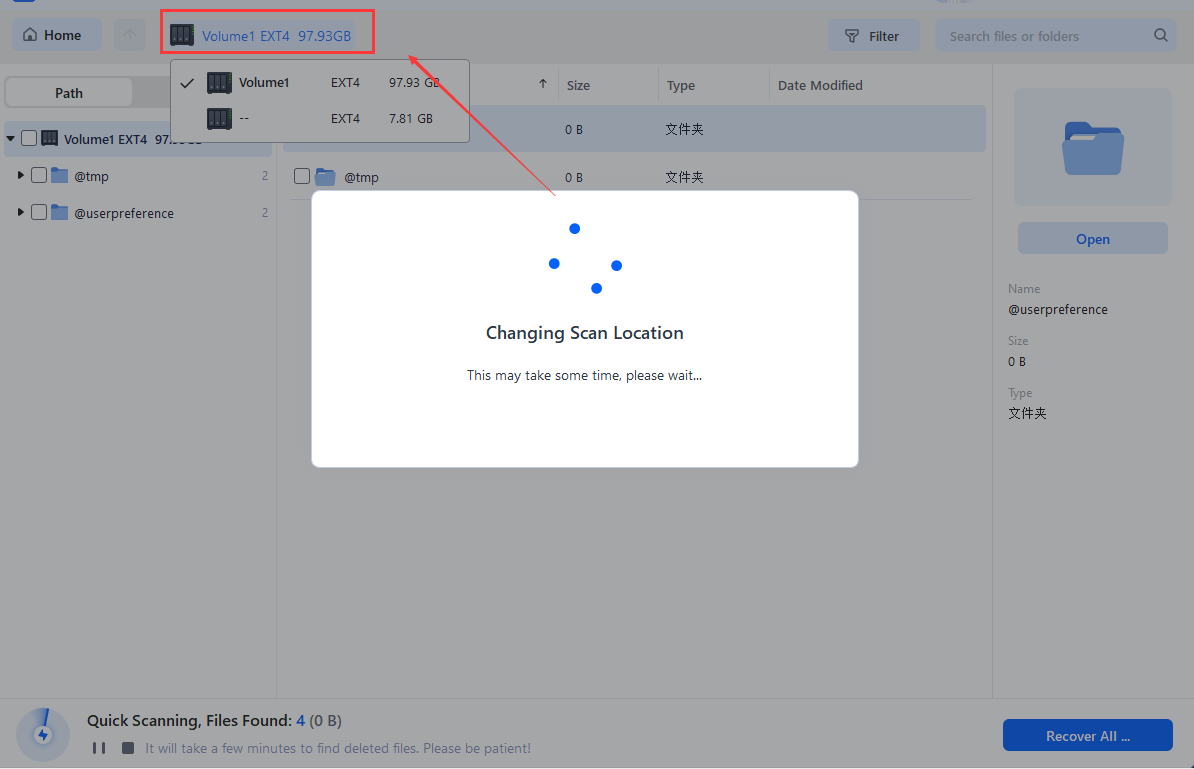Click the up-arrow navigation button
The height and width of the screenshot is (769, 1194).
pyautogui.click(x=129, y=35)
